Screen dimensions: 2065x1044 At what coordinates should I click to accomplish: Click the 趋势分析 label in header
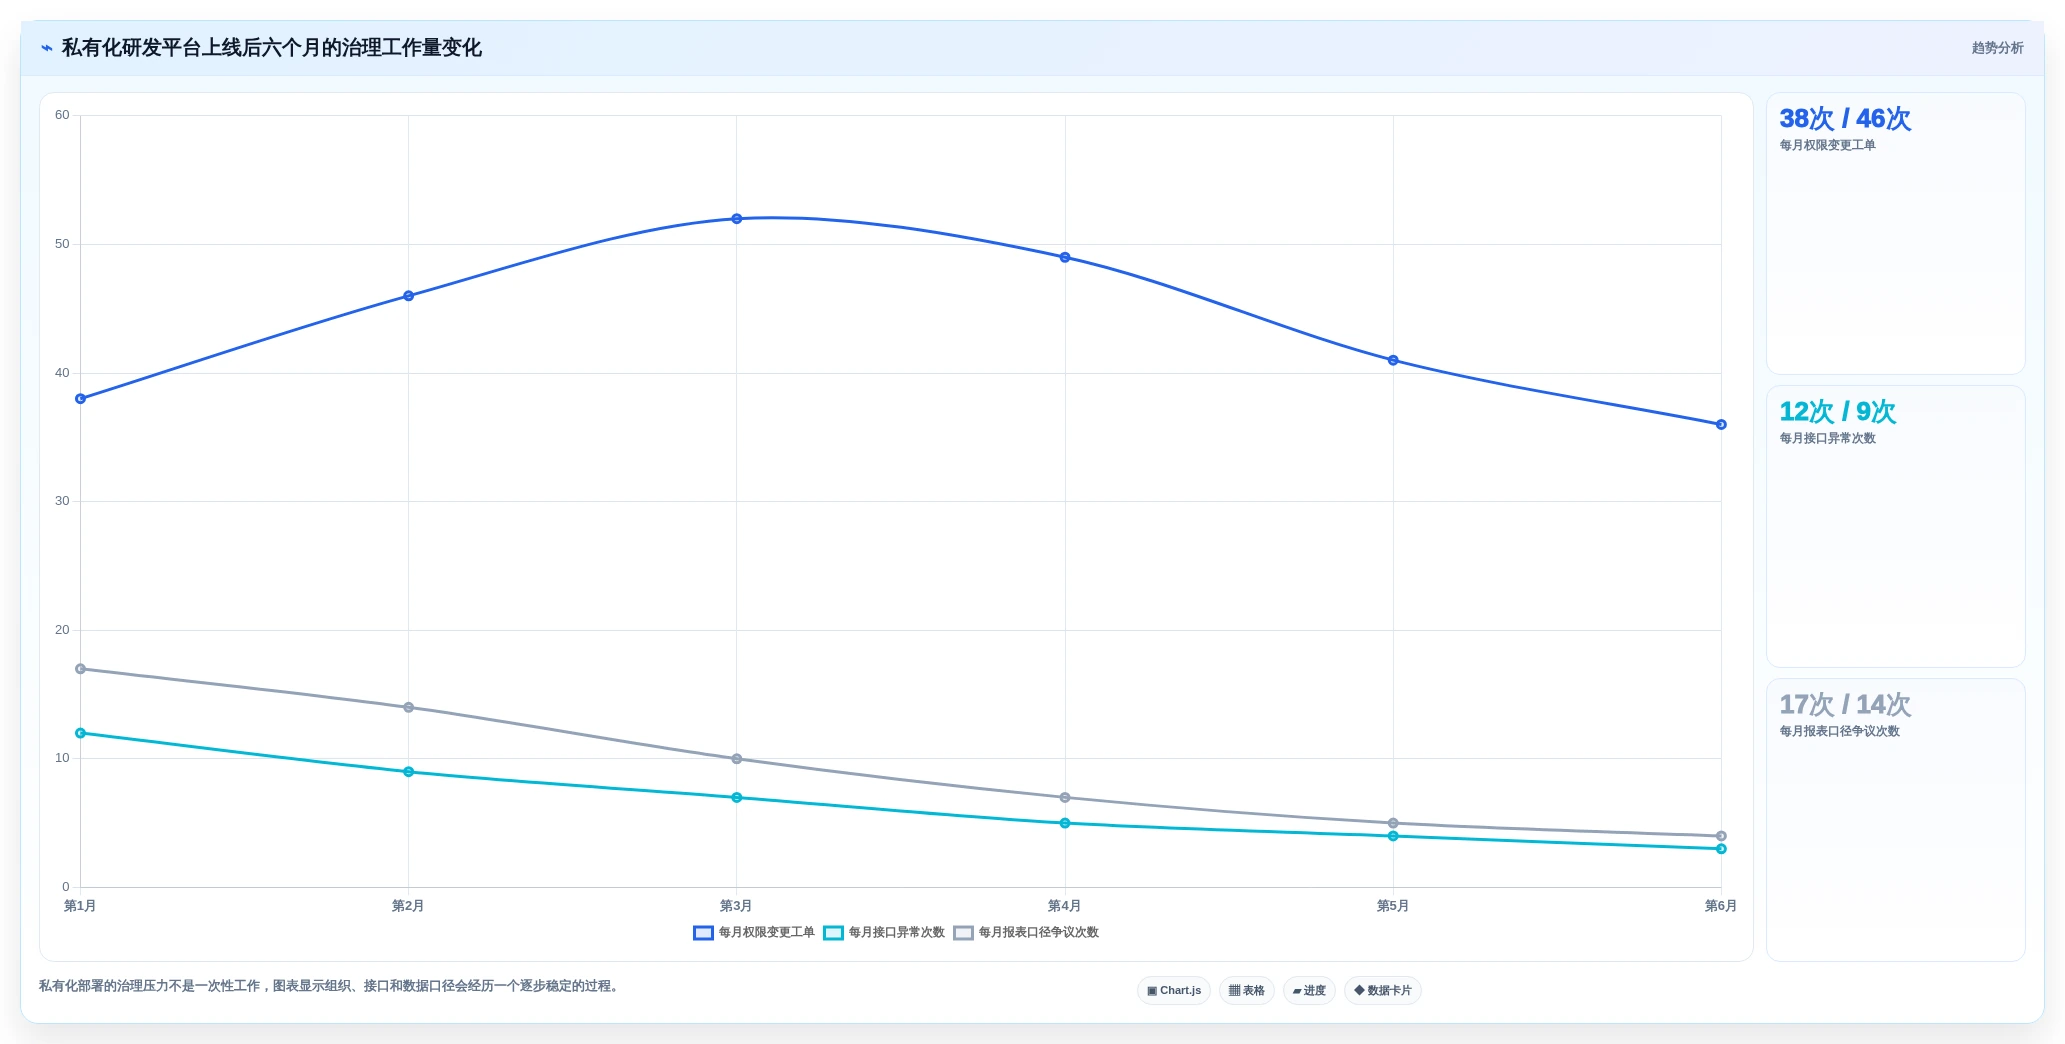click(1997, 48)
